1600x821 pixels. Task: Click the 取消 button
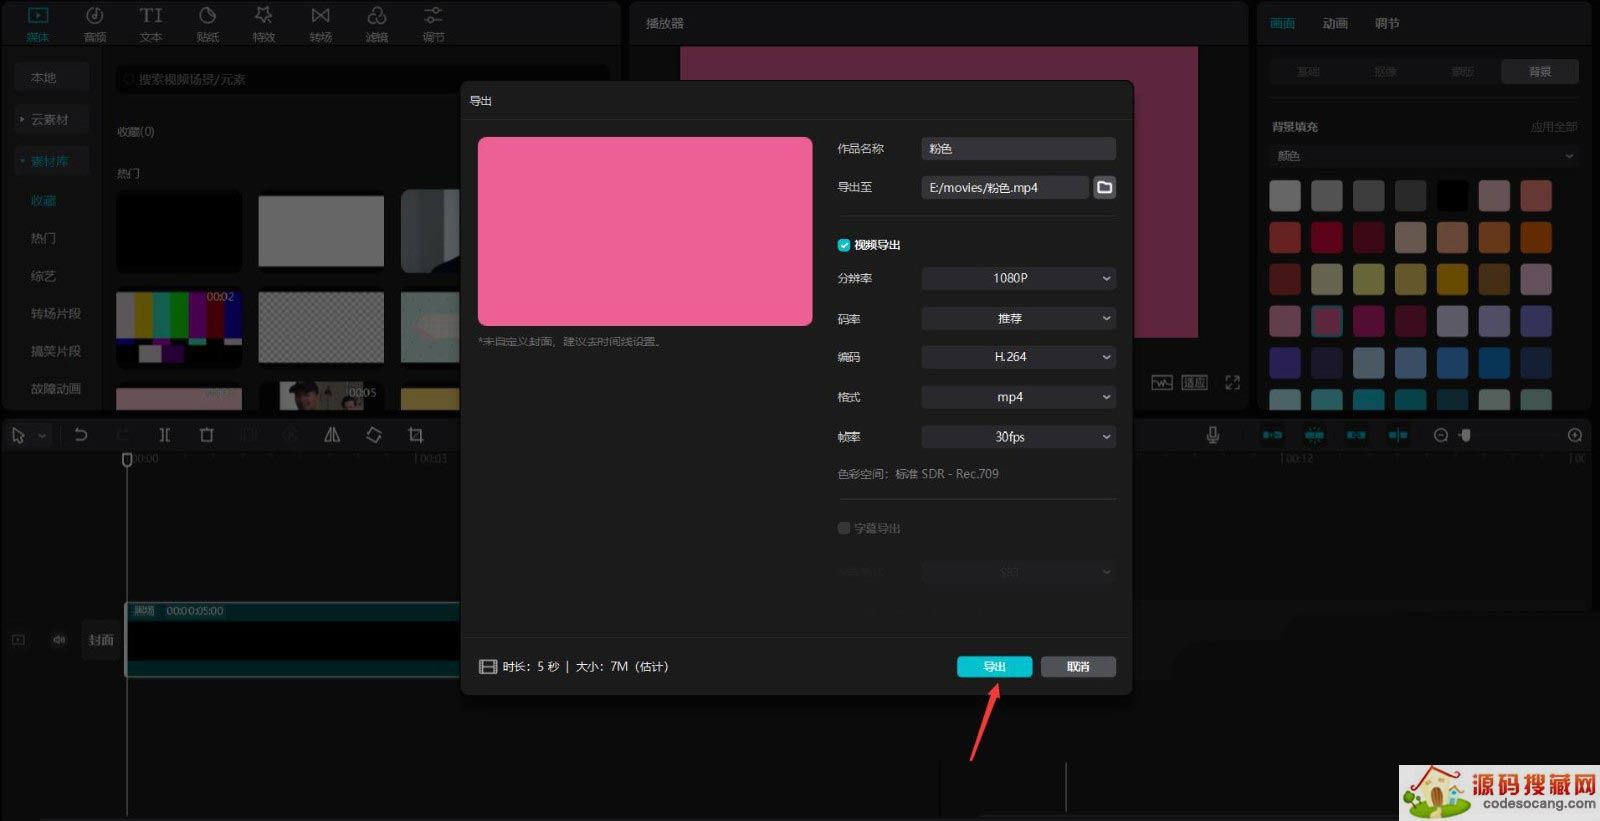point(1078,667)
